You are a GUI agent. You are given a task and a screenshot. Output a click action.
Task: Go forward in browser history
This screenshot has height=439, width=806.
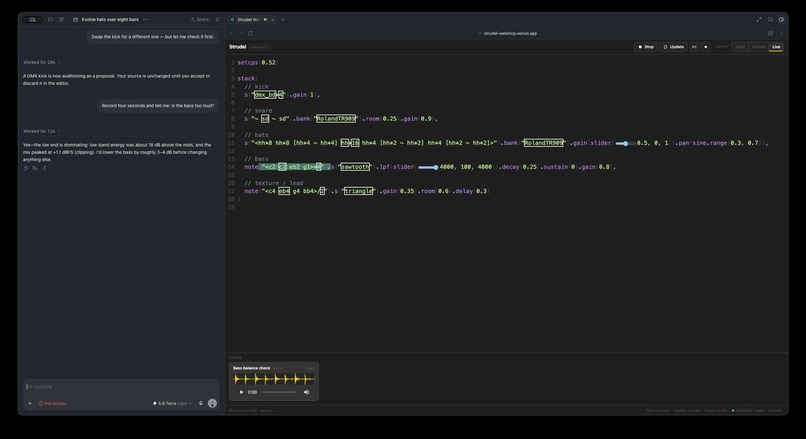tap(241, 33)
